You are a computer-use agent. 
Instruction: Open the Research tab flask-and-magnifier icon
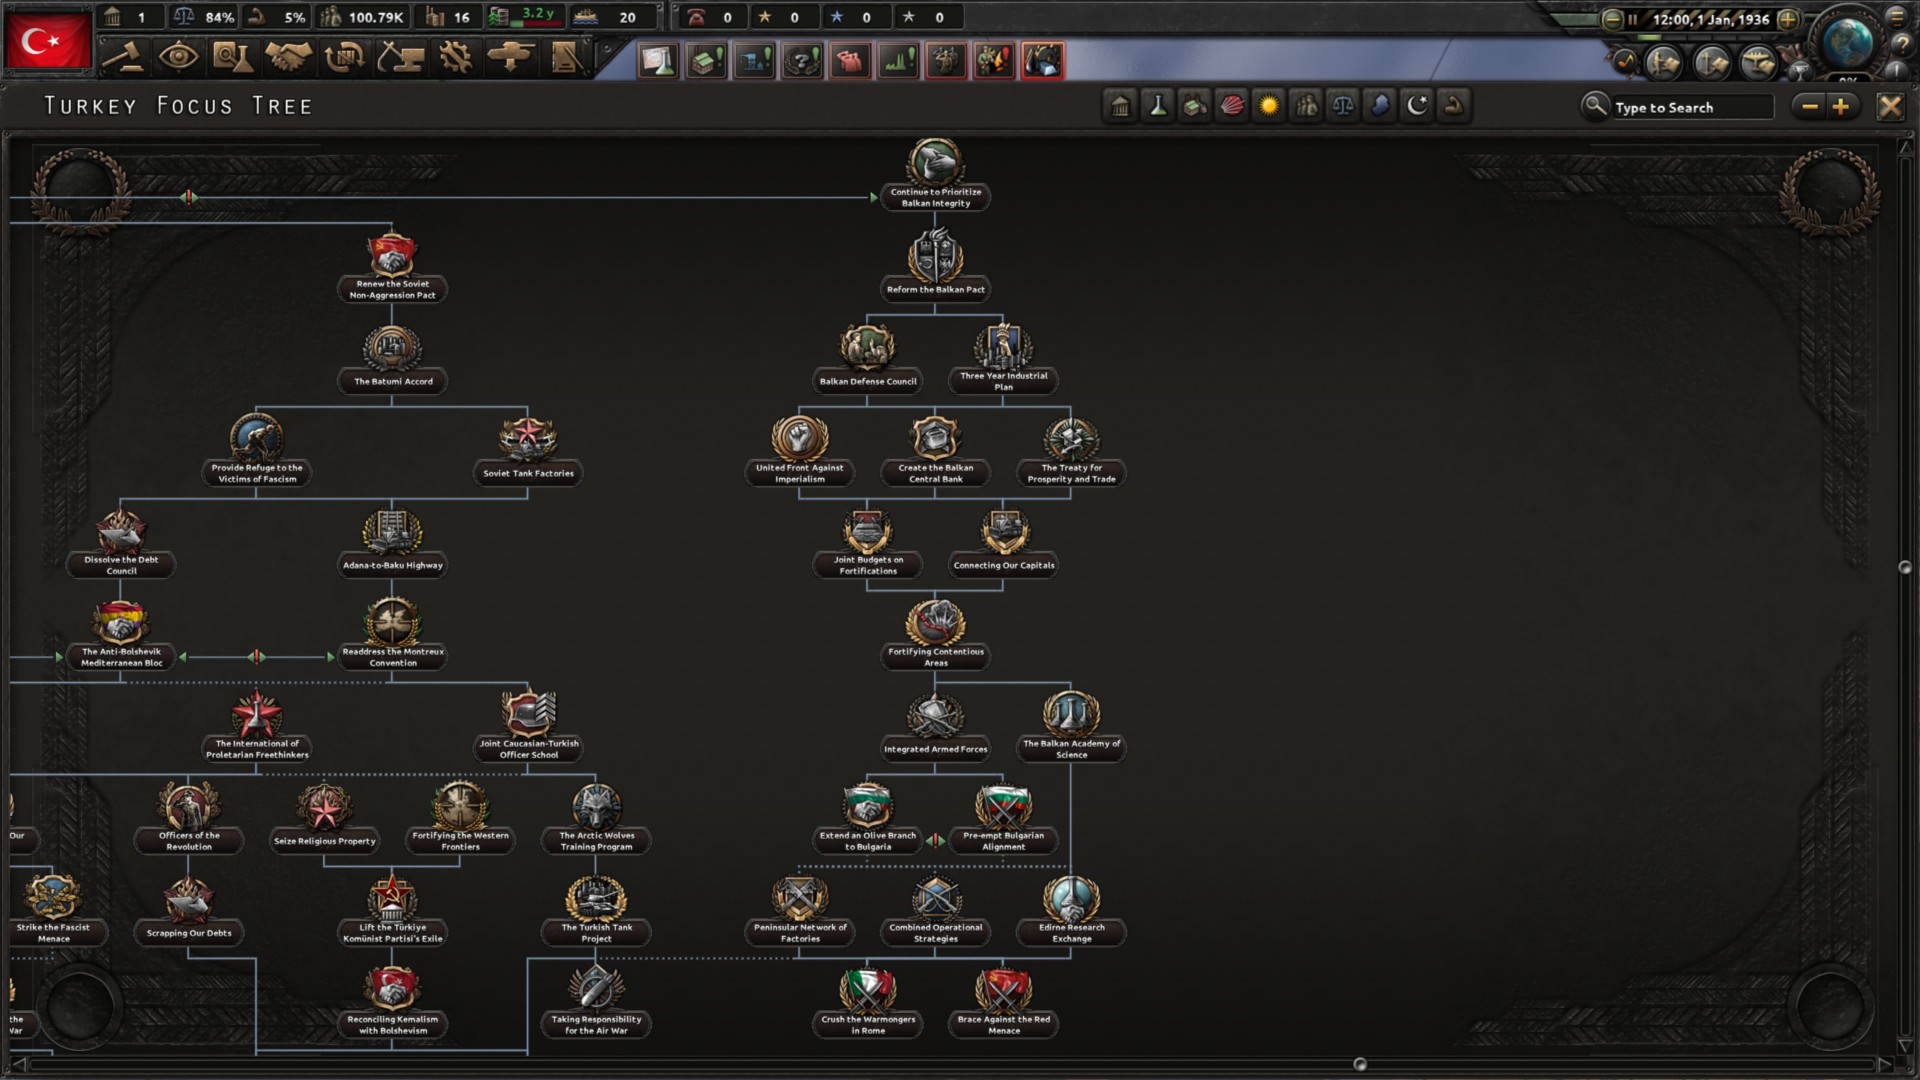(x=232, y=58)
